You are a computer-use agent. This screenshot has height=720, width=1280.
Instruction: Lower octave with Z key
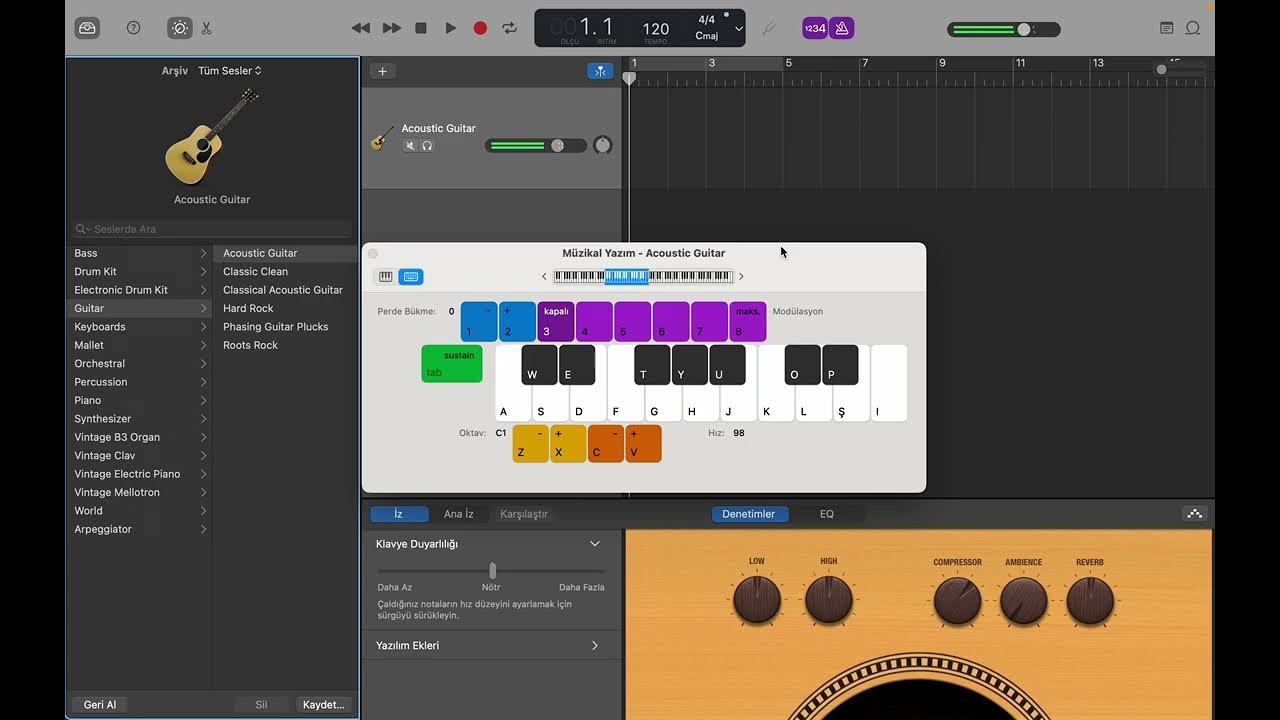point(531,444)
